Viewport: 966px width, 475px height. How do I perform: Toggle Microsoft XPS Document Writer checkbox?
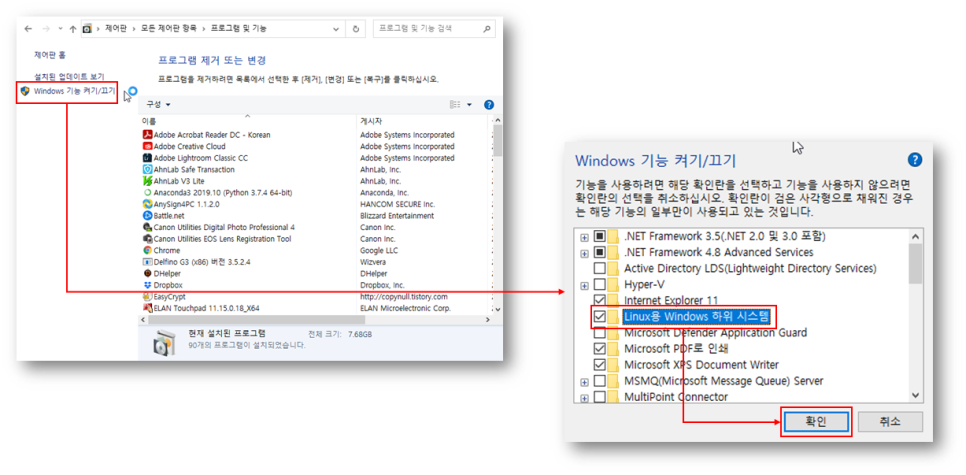[599, 365]
